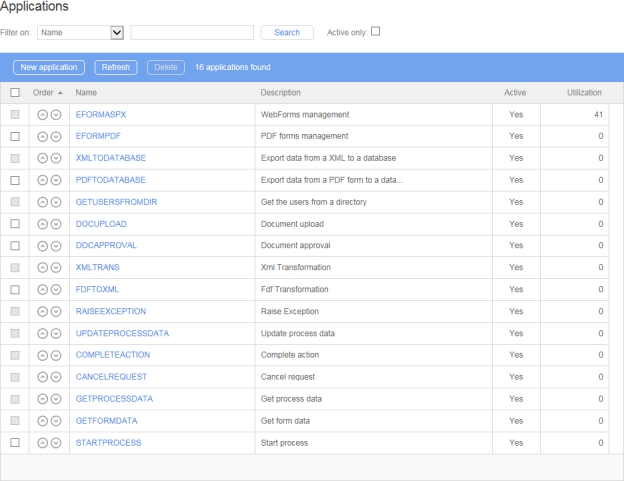Image resolution: width=624 pixels, height=481 pixels.
Task: Move DOCUPLOAD down in order
Action: pyautogui.click(x=56, y=224)
